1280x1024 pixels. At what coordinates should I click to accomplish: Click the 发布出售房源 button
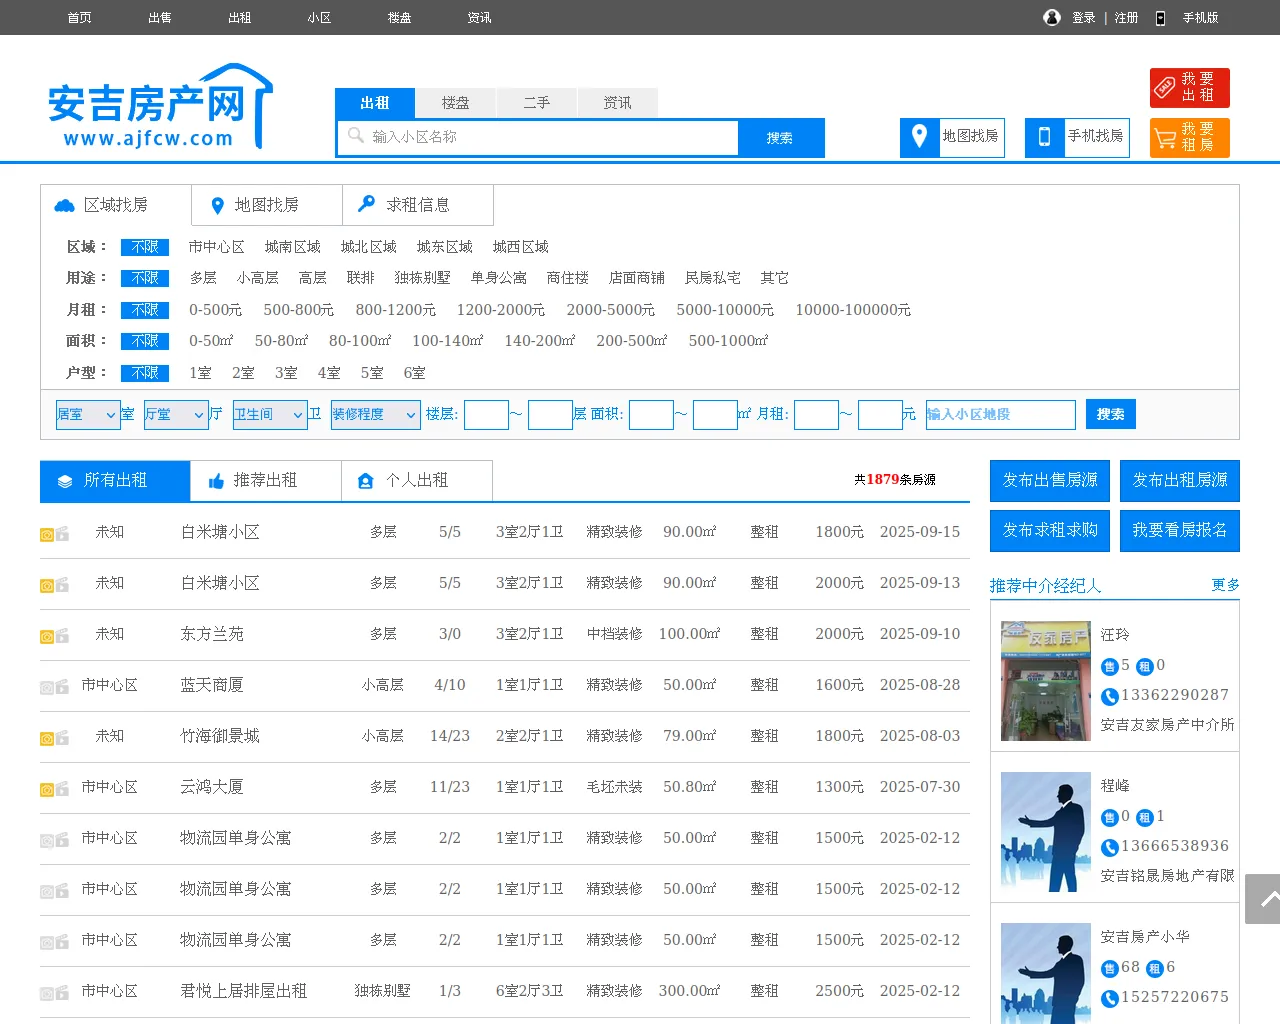(1050, 480)
